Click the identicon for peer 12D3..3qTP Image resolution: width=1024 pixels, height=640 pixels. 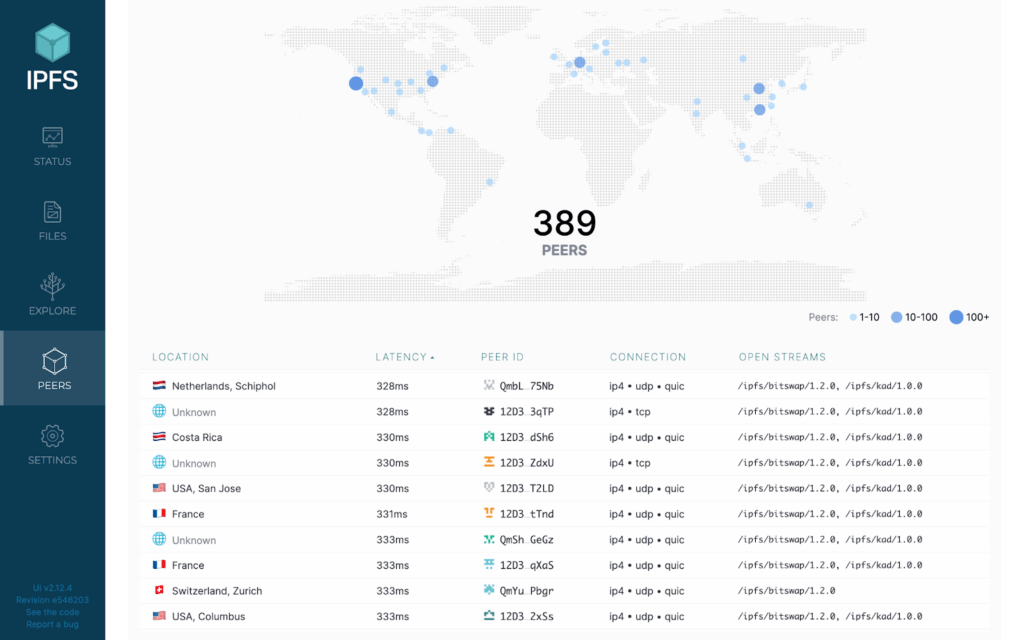tap(488, 412)
